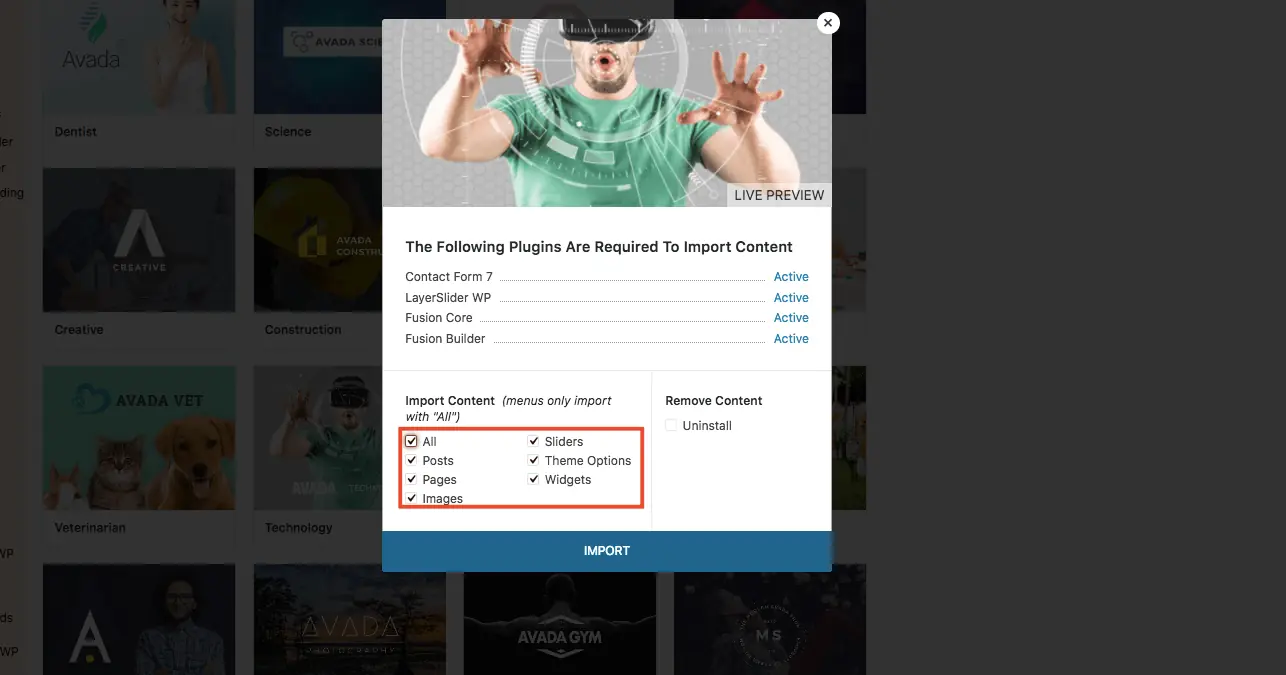
Task: Click the Fusion Core plugin name
Action: [x=437, y=318]
